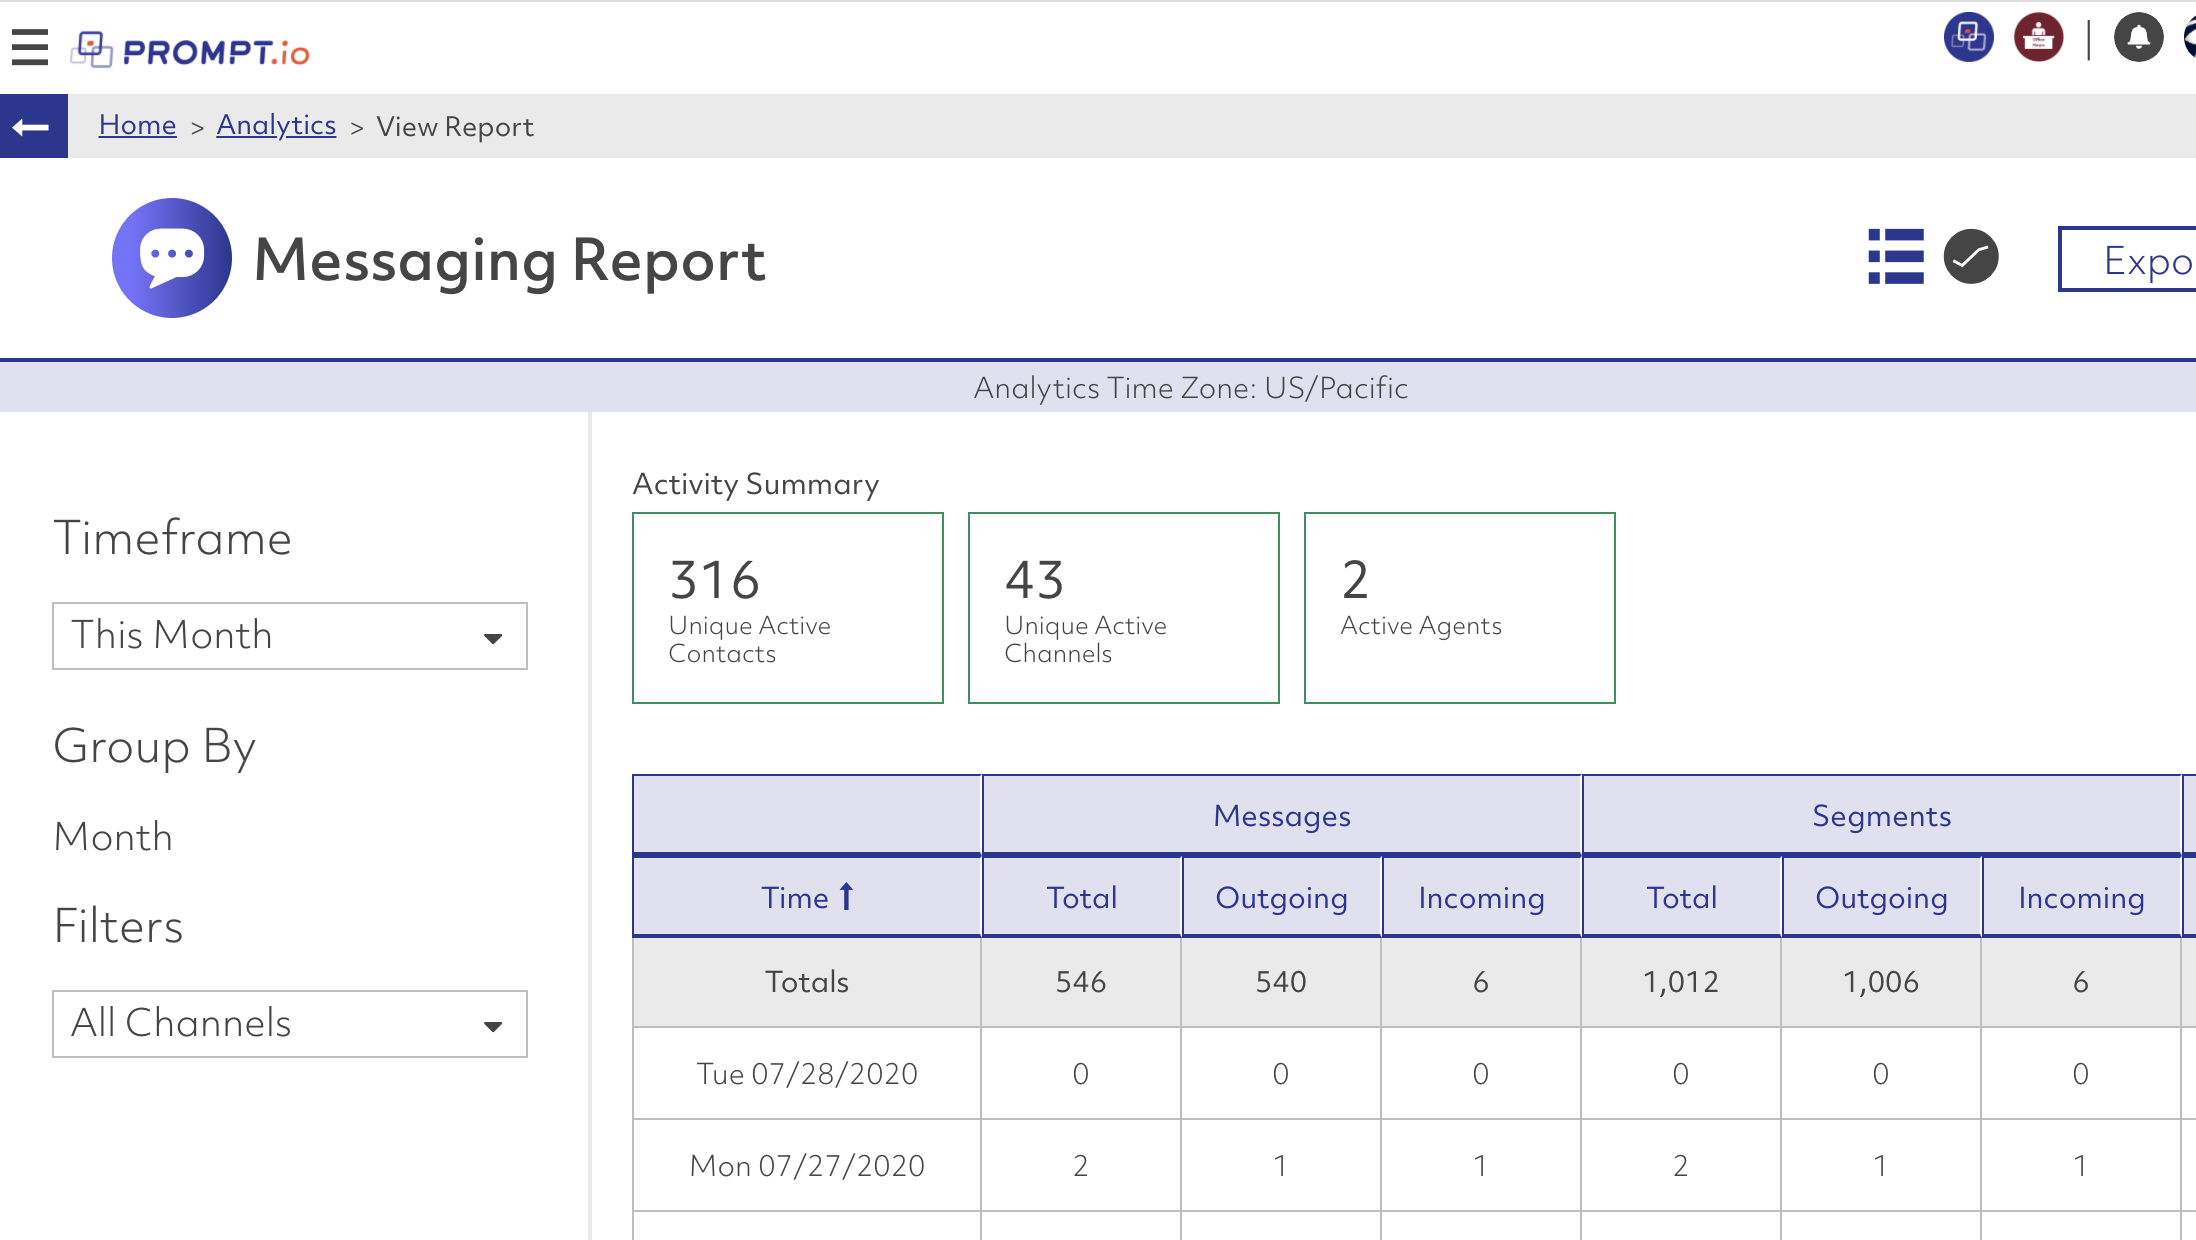Click the Tue 07/28/2020 row date

[807, 1074]
